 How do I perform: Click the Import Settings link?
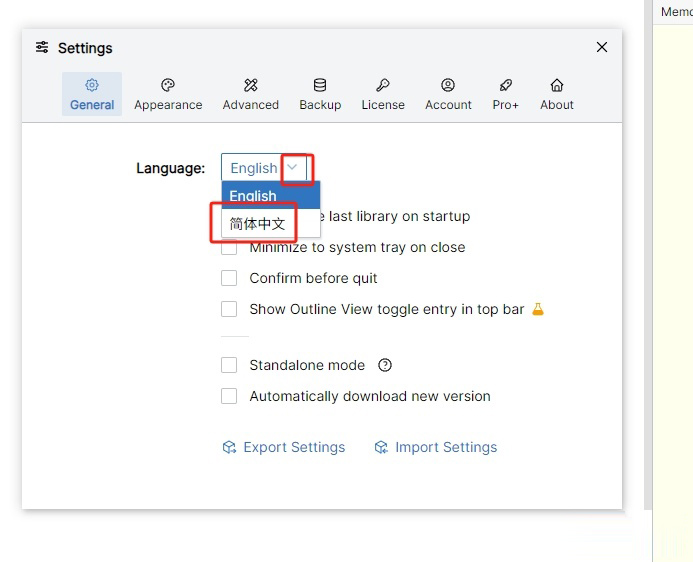click(436, 447)
